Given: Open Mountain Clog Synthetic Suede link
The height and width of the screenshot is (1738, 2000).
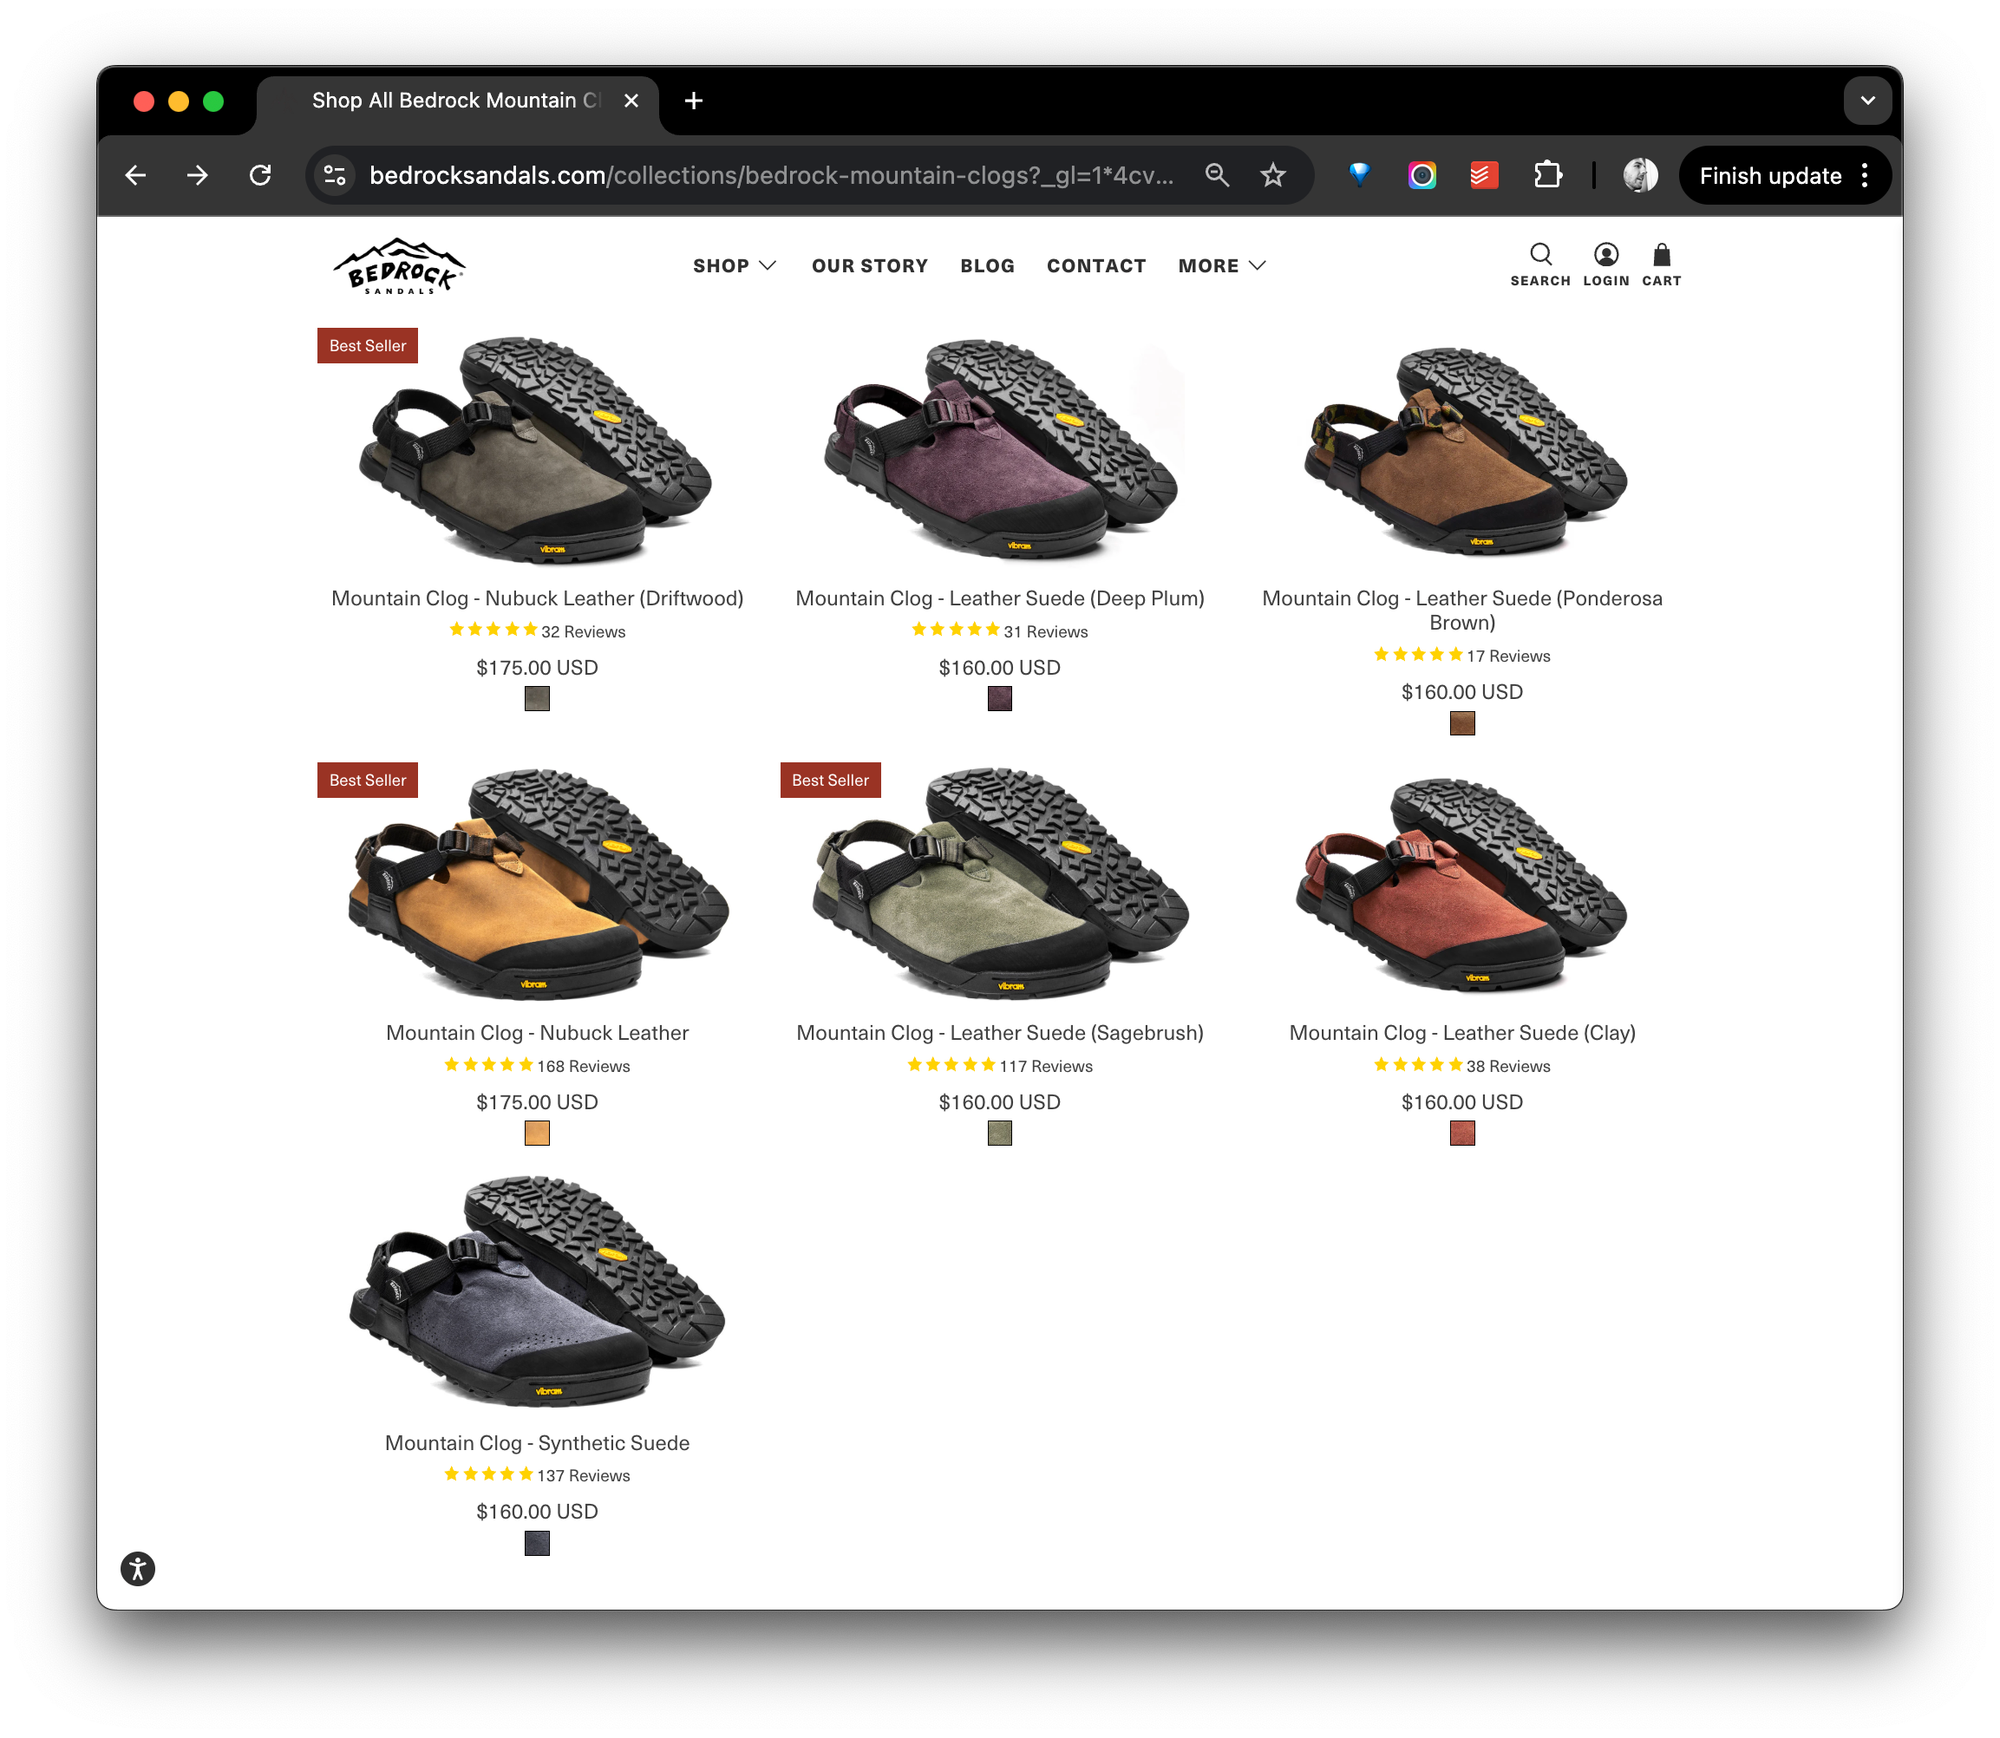Looking at the screenshot, I should (537, 1443).
